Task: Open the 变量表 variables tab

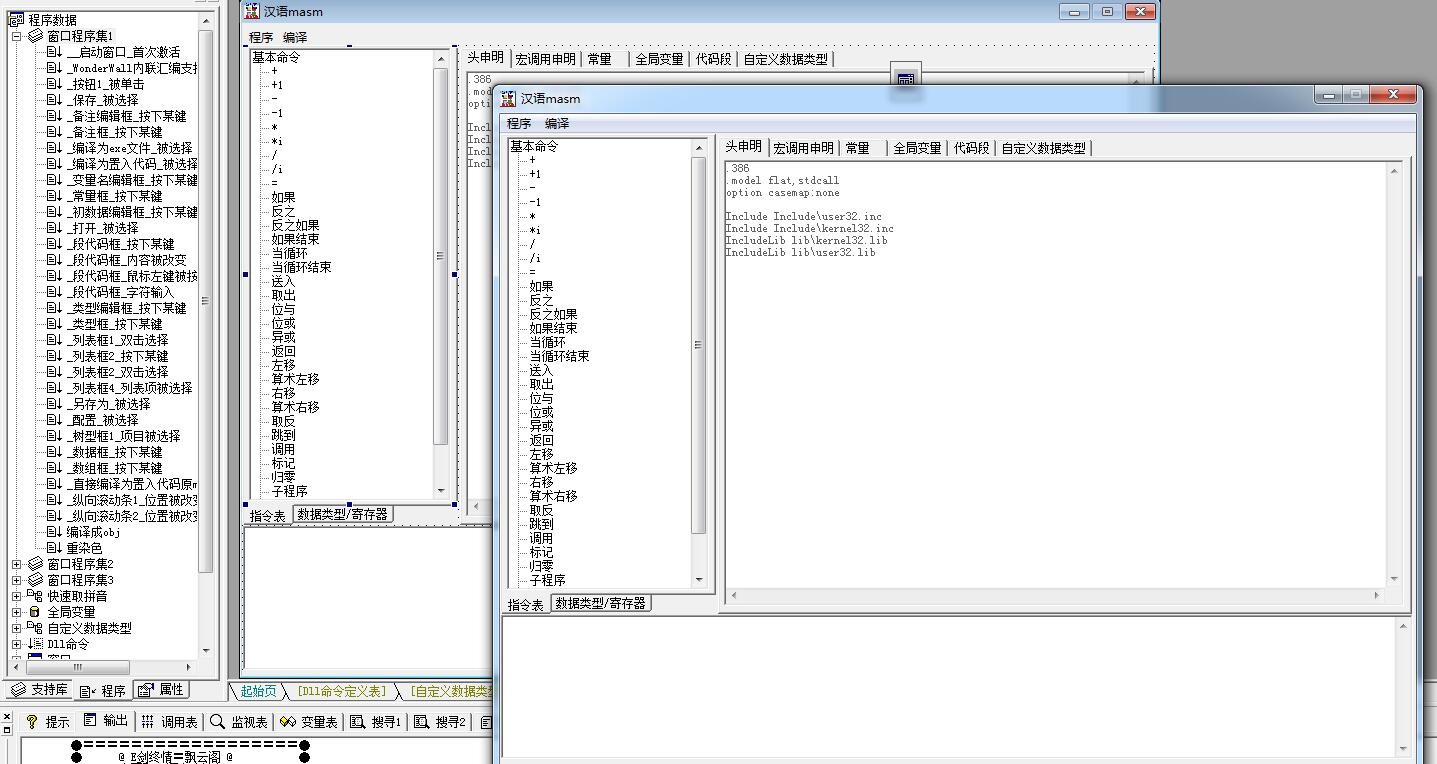Action: [x=288, y=721]
